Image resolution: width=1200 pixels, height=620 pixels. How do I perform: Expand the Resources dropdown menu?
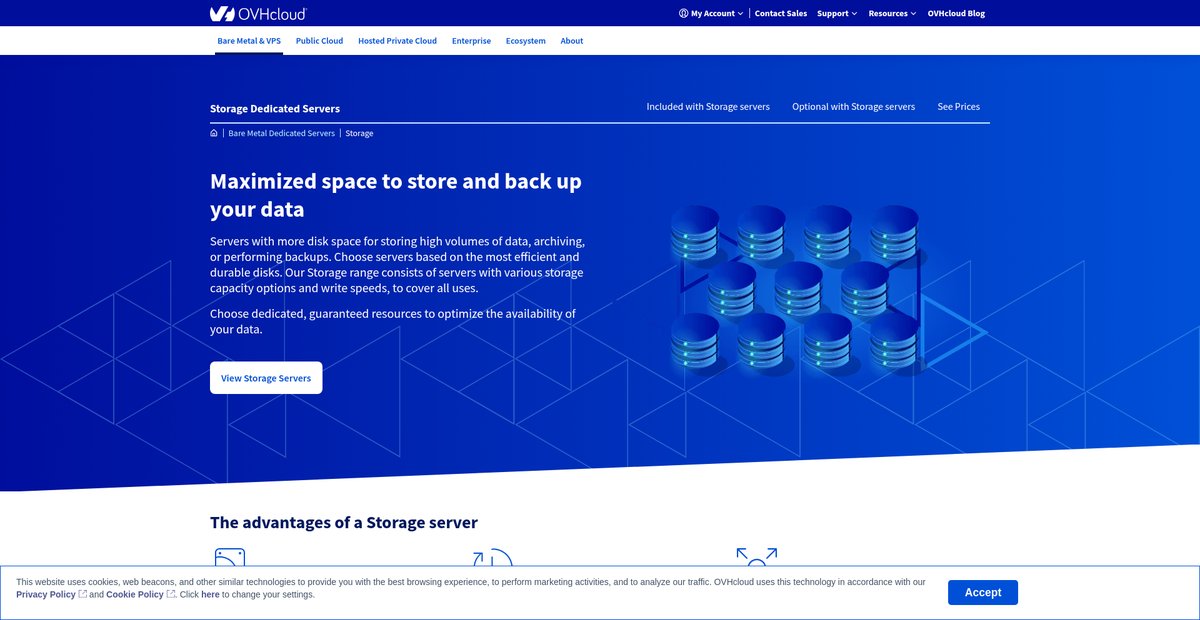pyautogui.click(x=892, y=13)
